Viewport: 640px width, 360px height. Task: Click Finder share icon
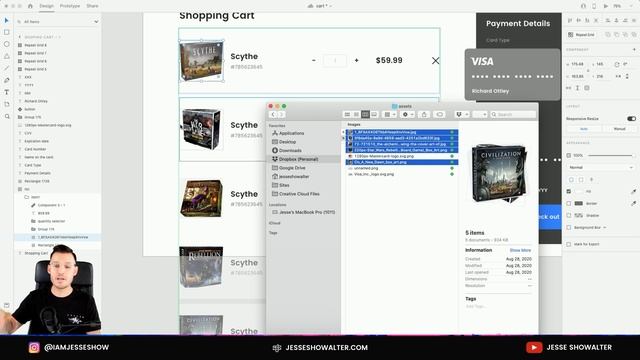[x=424, y=115]
